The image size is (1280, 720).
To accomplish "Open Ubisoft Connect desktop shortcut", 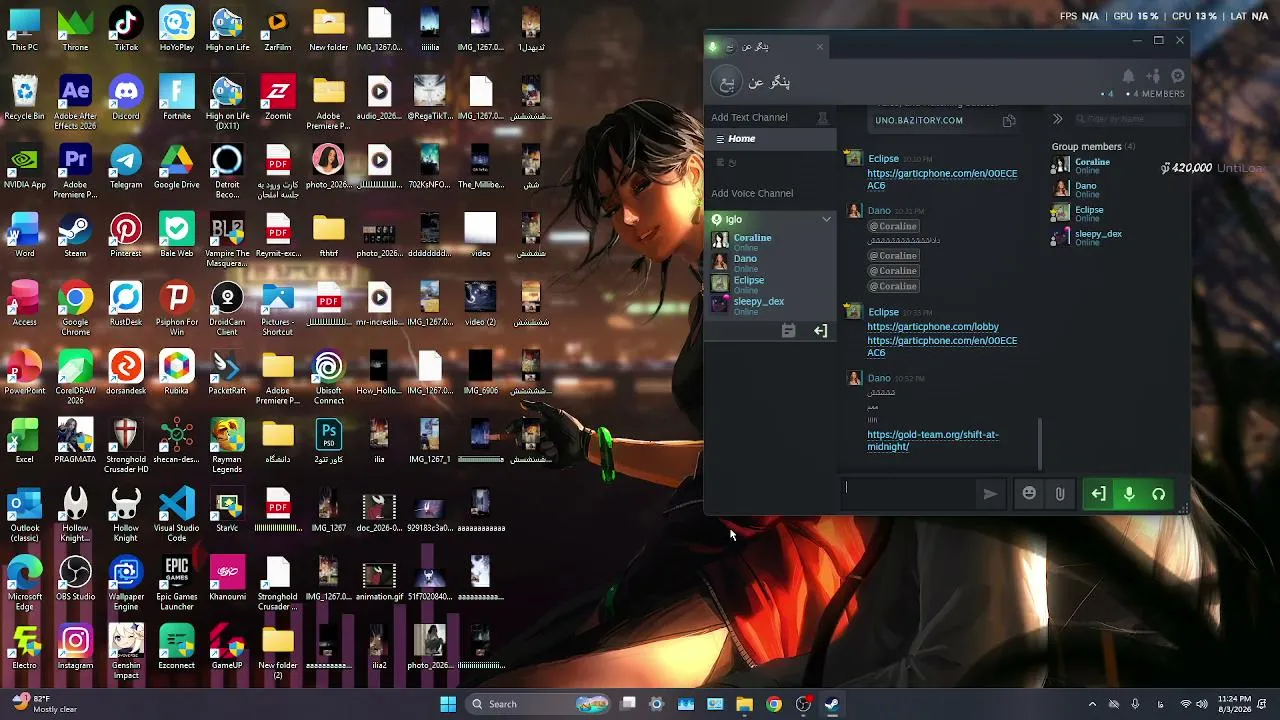I will coord(328,378).
